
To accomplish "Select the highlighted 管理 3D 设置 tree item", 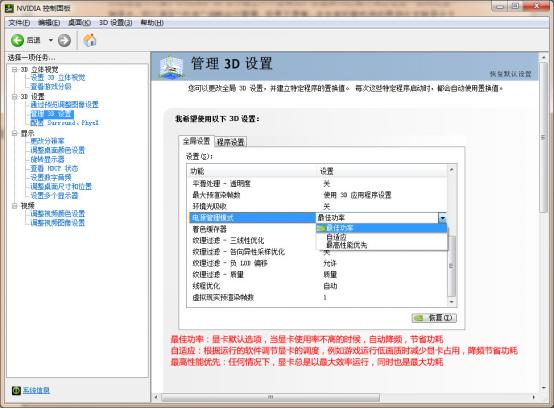I will pos(52,114).
